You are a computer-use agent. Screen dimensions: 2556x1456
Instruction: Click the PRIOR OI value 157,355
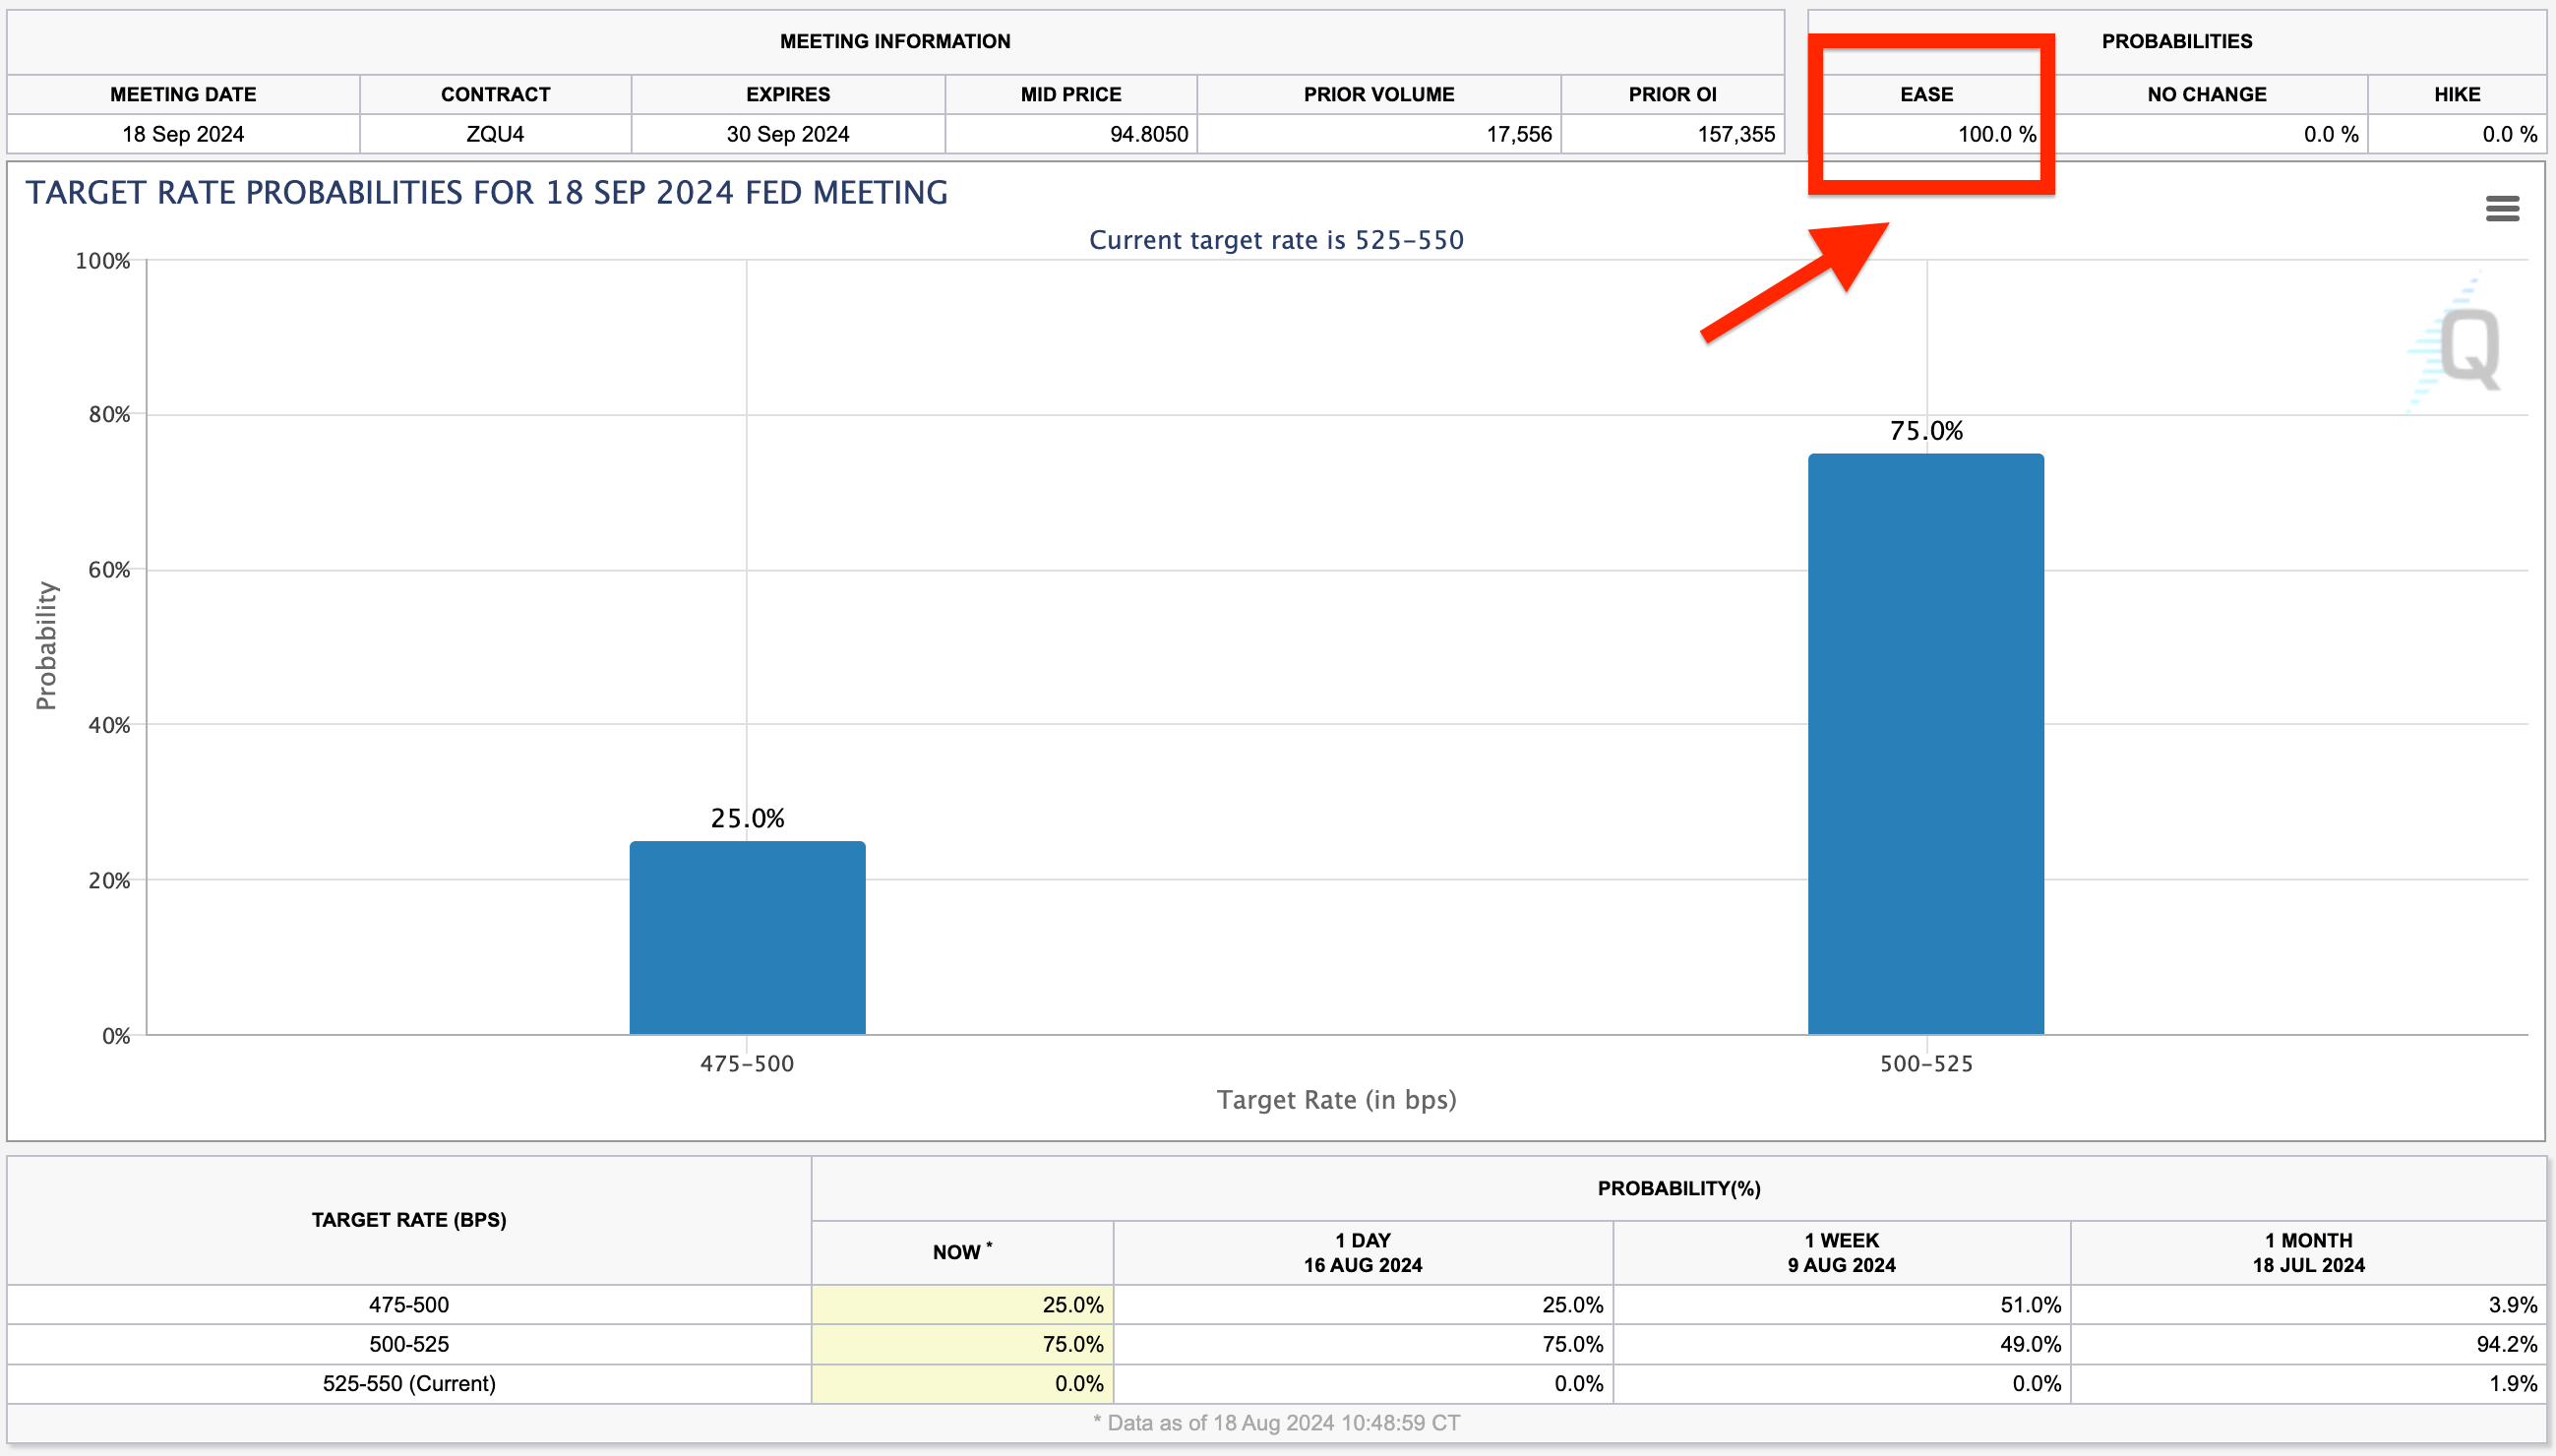tap(1735, 134)
